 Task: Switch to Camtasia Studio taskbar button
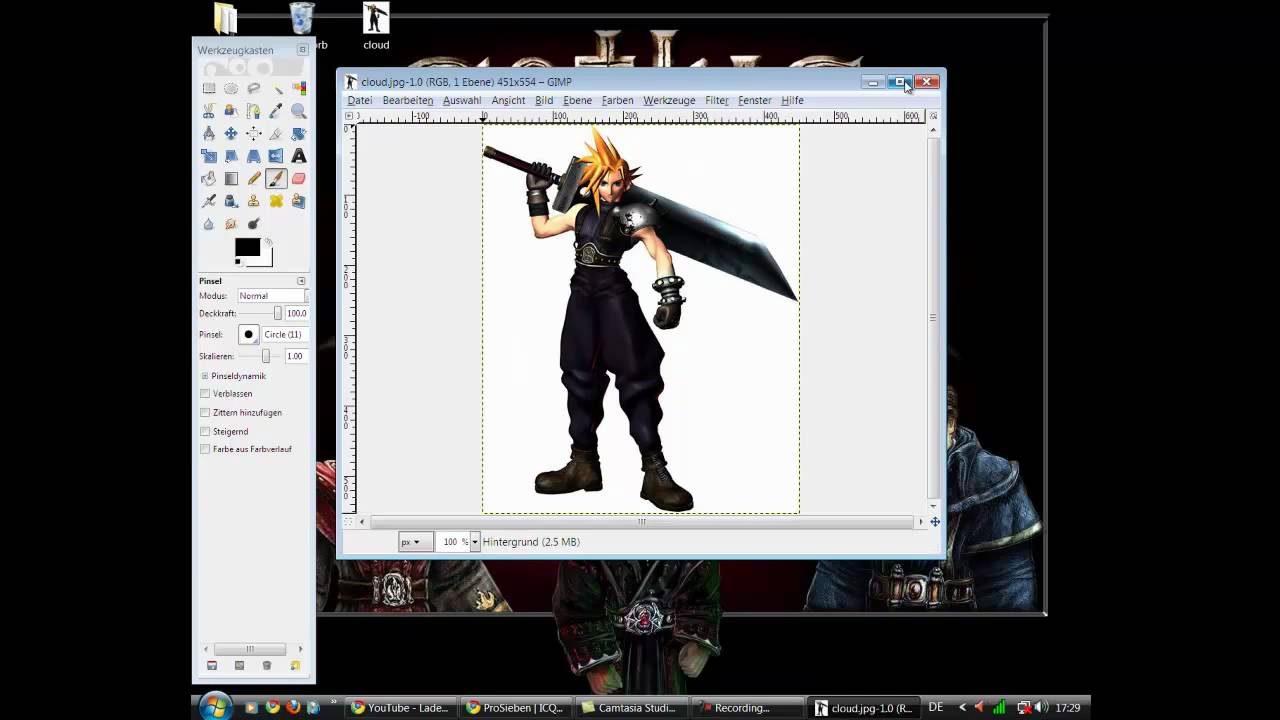pyautogui.click(x=630, y=708)
